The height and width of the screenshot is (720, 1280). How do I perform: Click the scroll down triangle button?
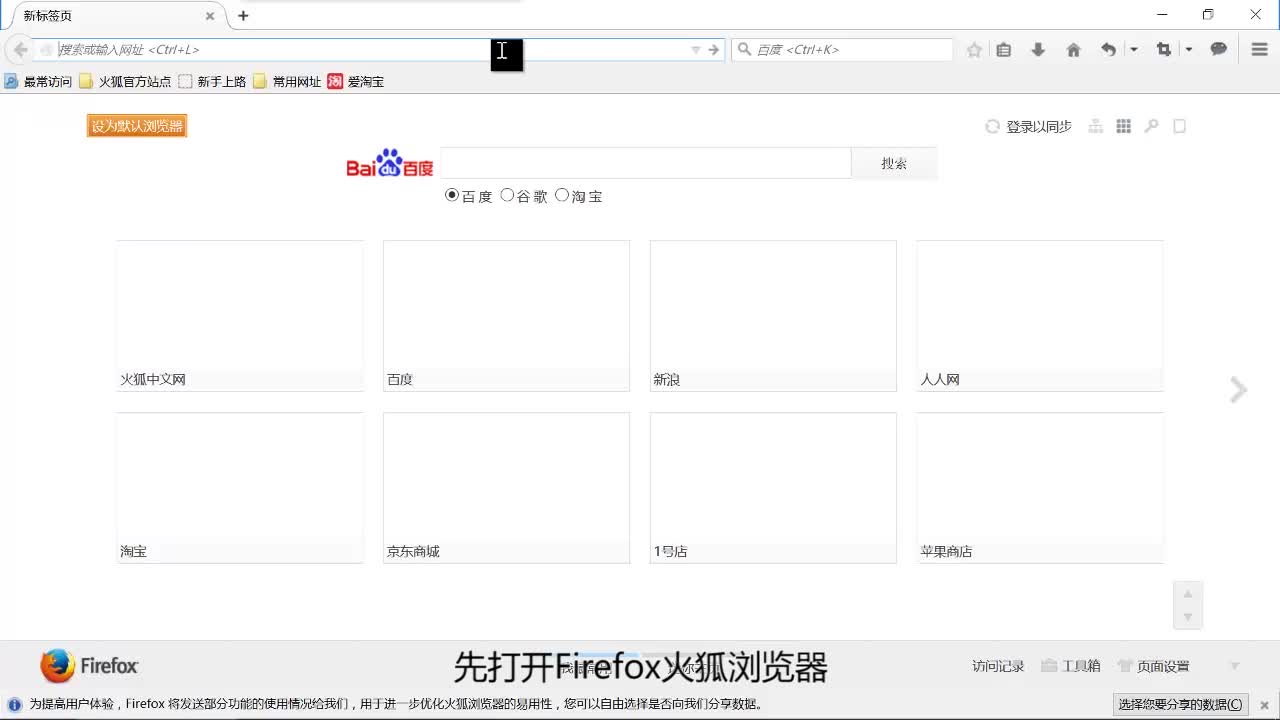pyautogui.click(x=1188, y=617)
